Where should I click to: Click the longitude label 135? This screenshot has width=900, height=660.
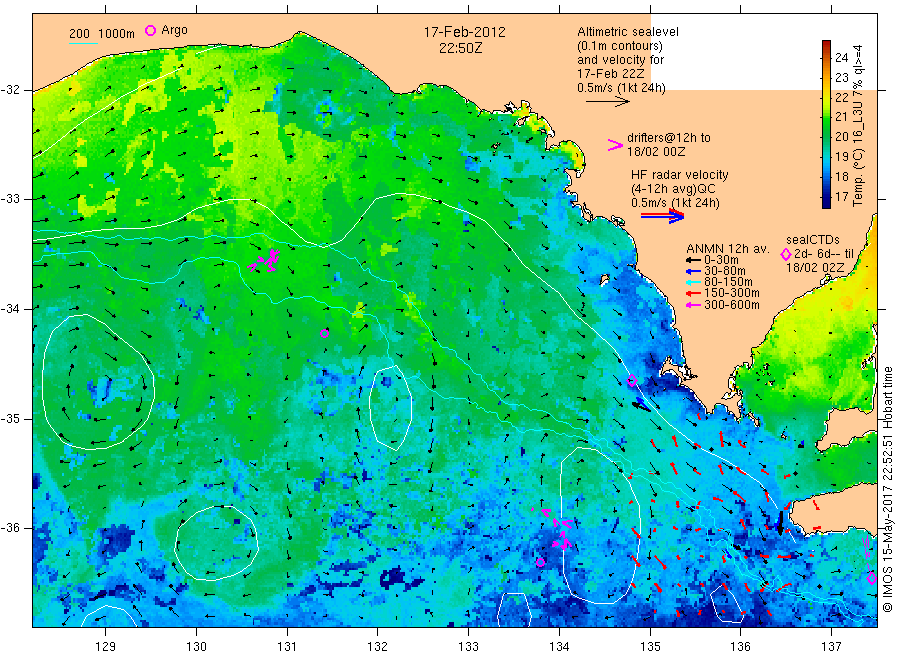(x=650, y=647)
